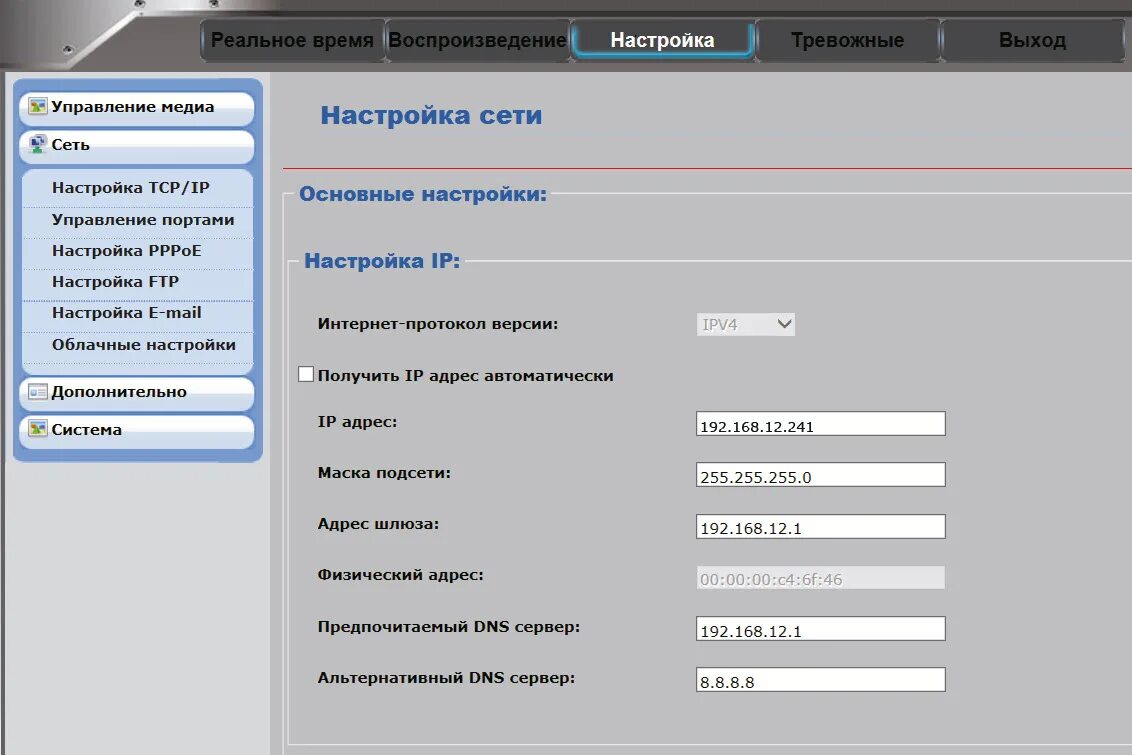Open the IPV4 protocol version dropdown
Viewport: 1132px width, 755px height.
click(x=746, y=324)
